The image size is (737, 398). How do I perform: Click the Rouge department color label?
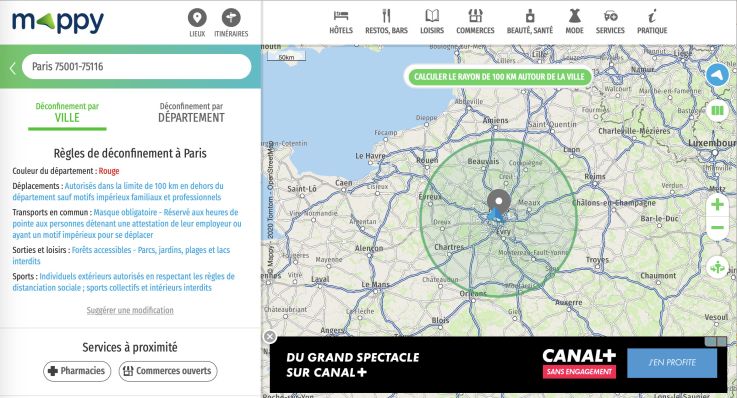[x=109, y=171]
